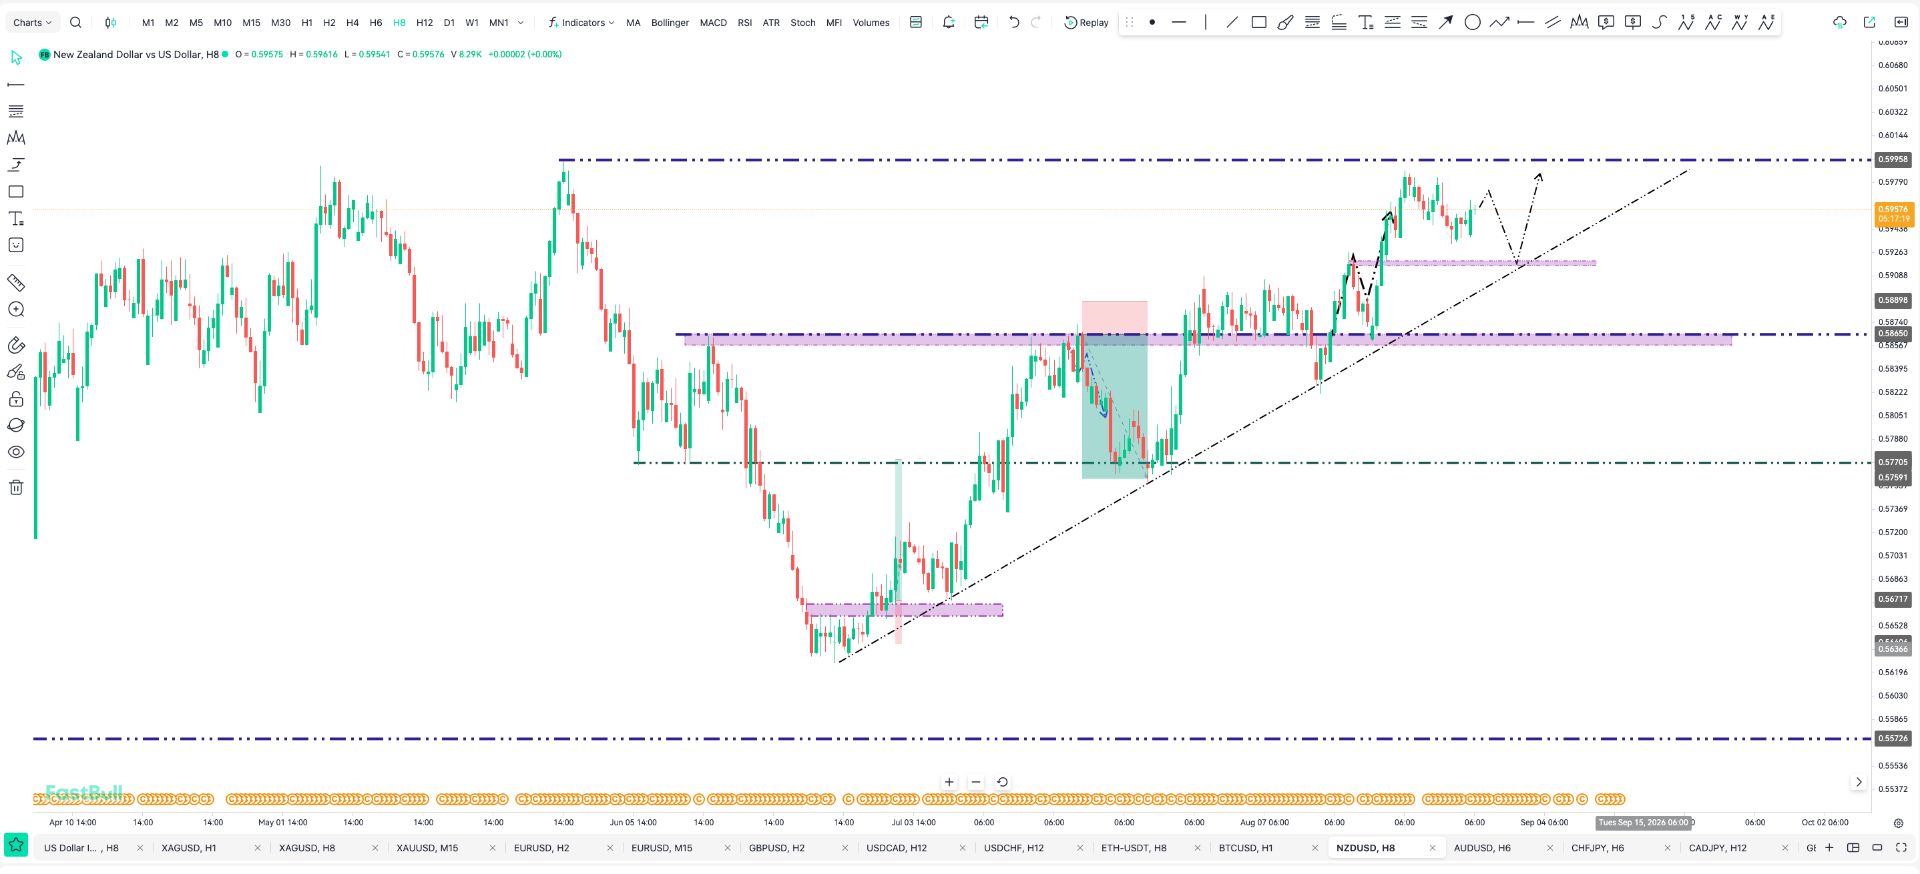The image size is (1920, 874).
Task: Switch to the GBPUSD, H2 tab
Action: pos(777,848)
